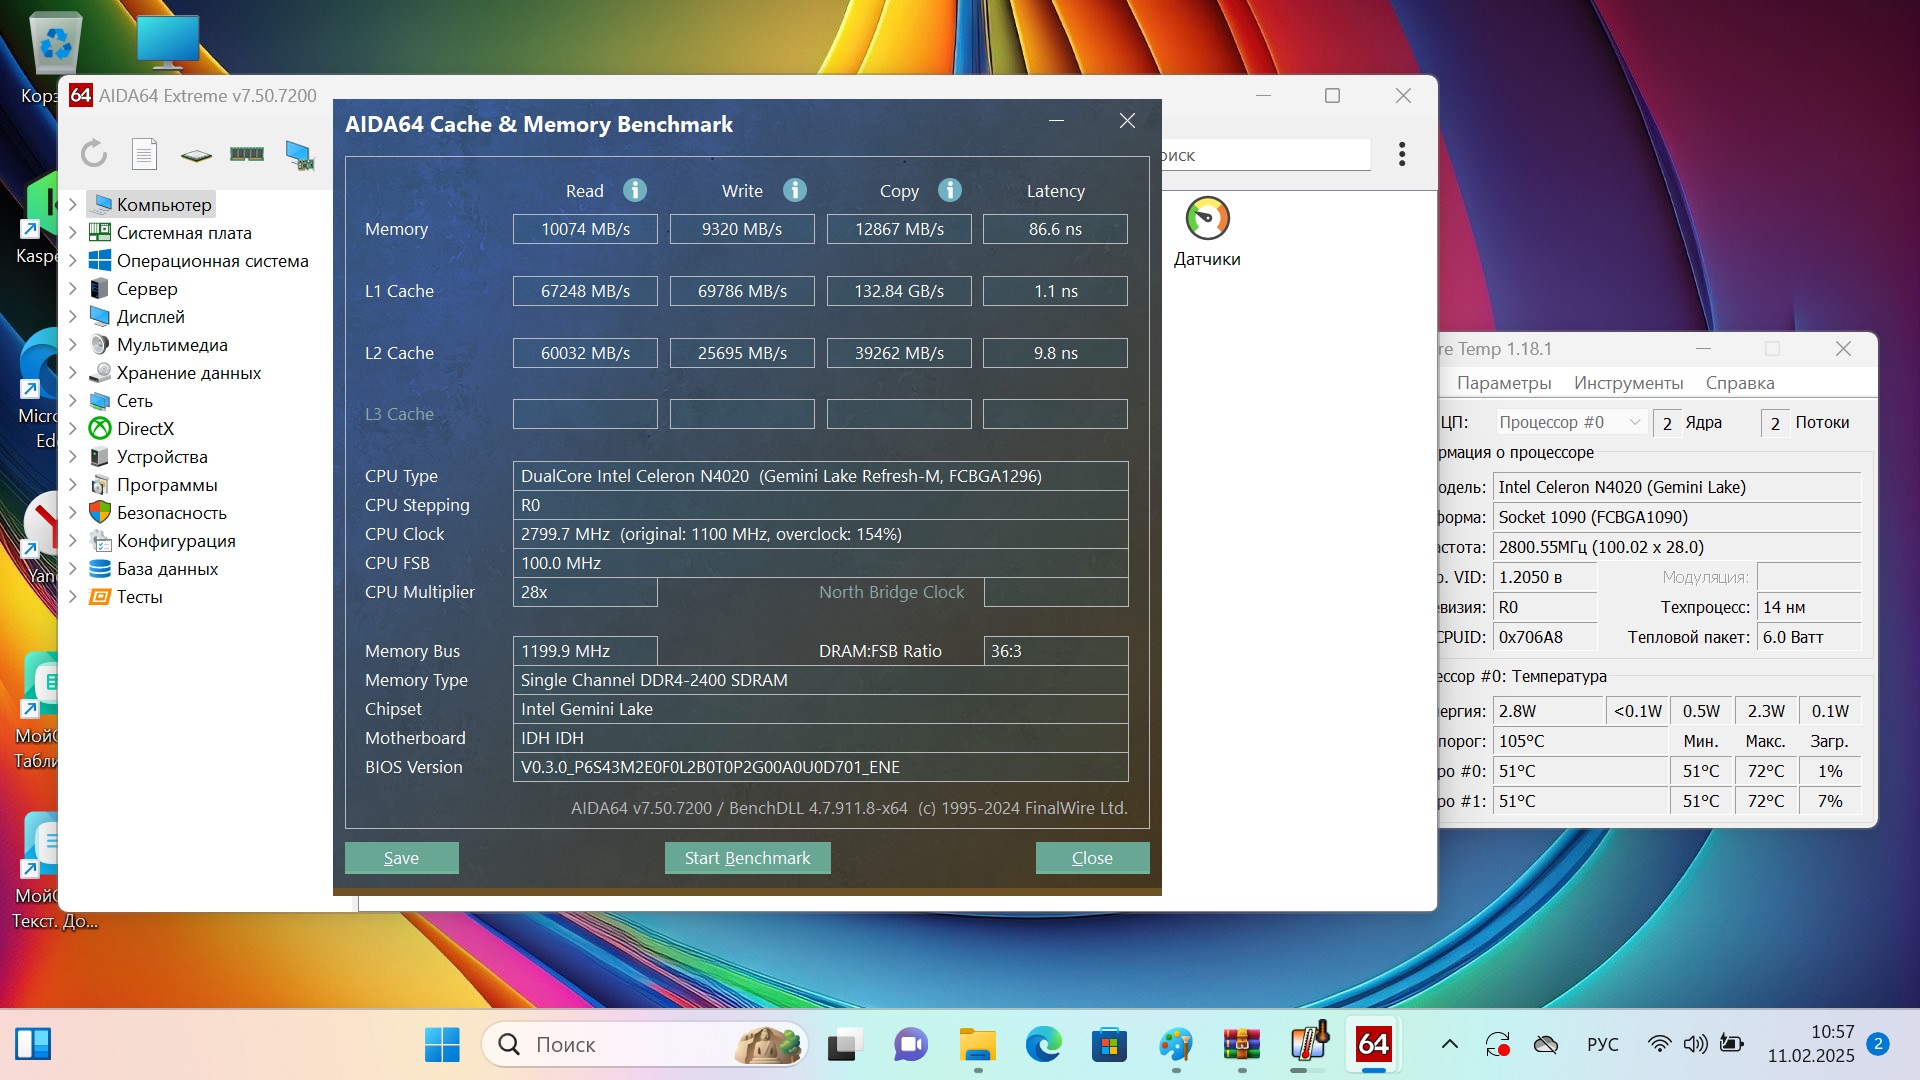Open File Explorer in the taskbar
The width and height of the screenshot is (1920, 1080).
[977, 1045]
